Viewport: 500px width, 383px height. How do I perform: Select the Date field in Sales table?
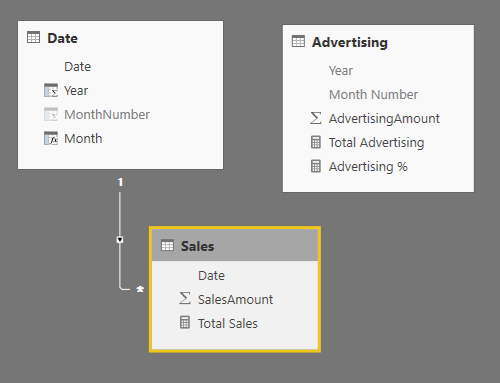[211, 276]
